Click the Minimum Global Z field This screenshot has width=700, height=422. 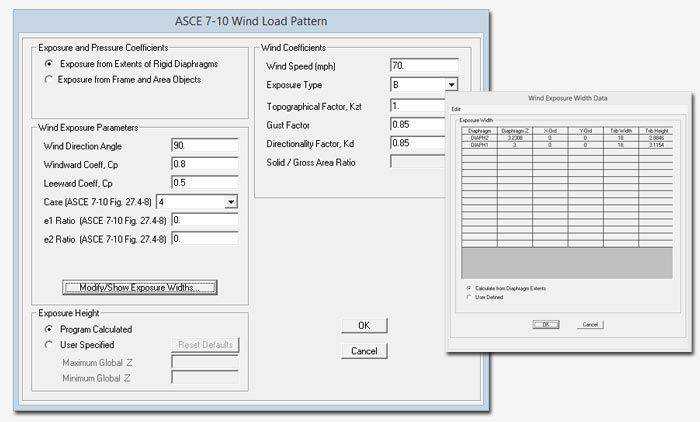[205, 377]
